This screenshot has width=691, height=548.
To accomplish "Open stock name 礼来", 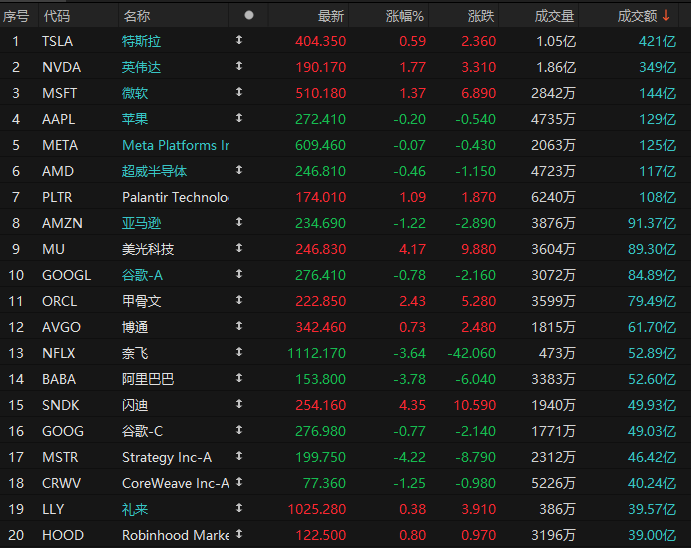I will [x=135, y=509].
